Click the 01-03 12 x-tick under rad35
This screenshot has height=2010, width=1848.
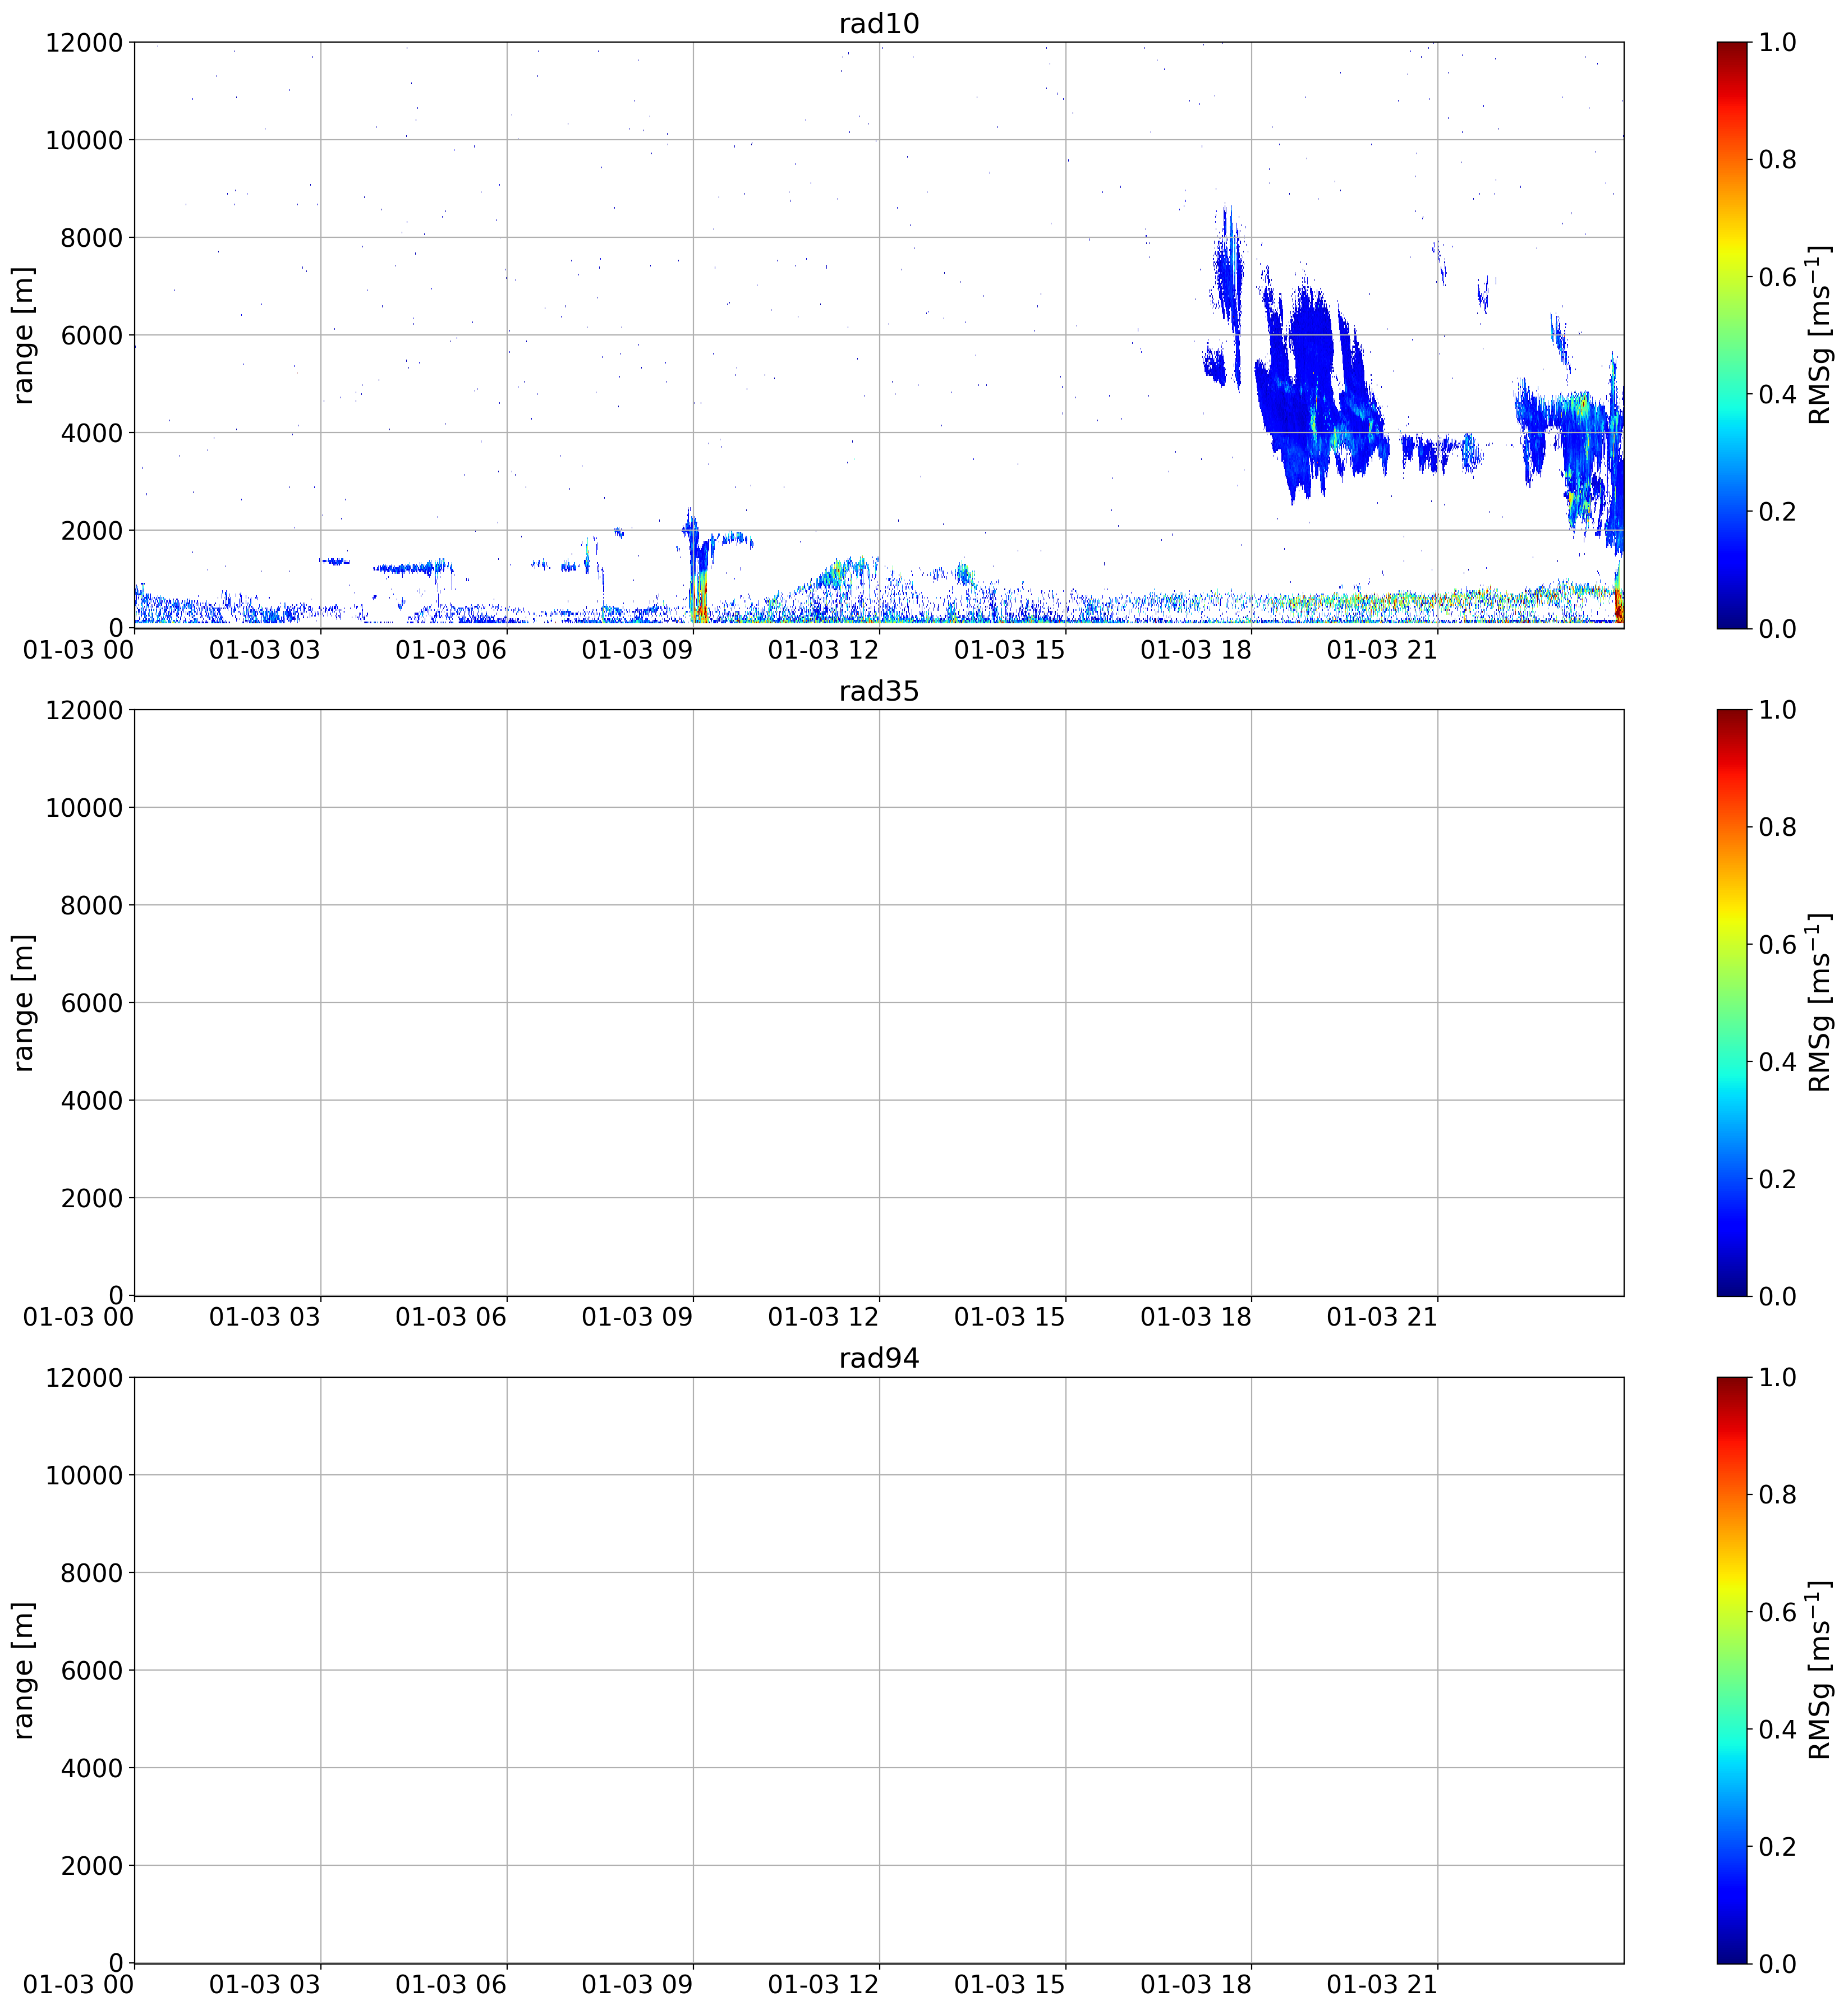pyautogui.click(x=823, y=1317)
